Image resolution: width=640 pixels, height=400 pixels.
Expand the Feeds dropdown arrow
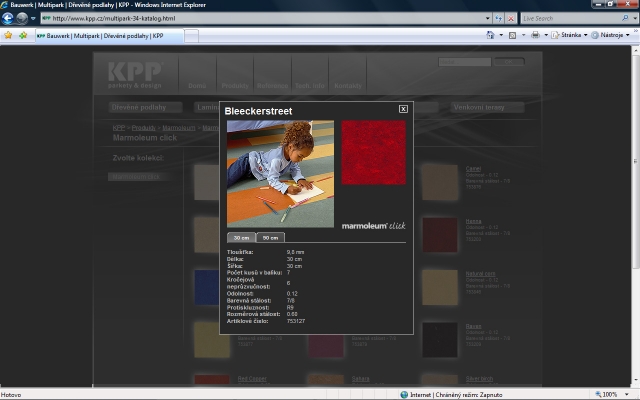523,35
